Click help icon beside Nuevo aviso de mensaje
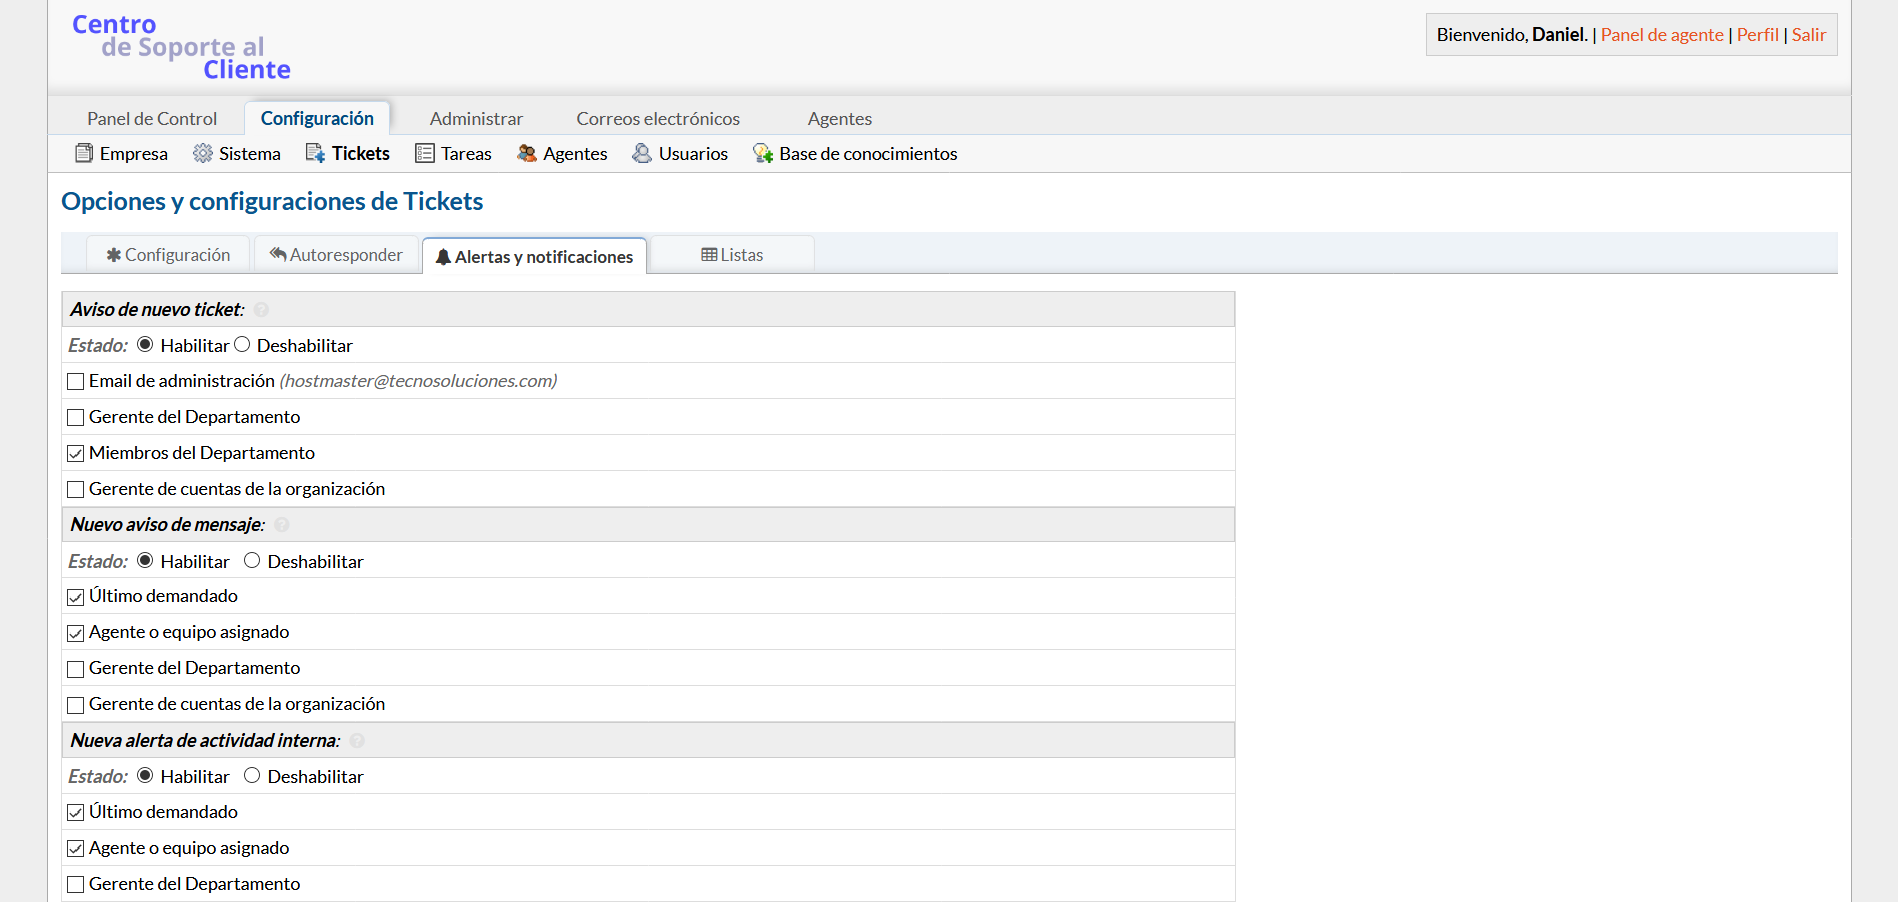This screenshot has width=1898, height=902. click(x=282, y=525)
